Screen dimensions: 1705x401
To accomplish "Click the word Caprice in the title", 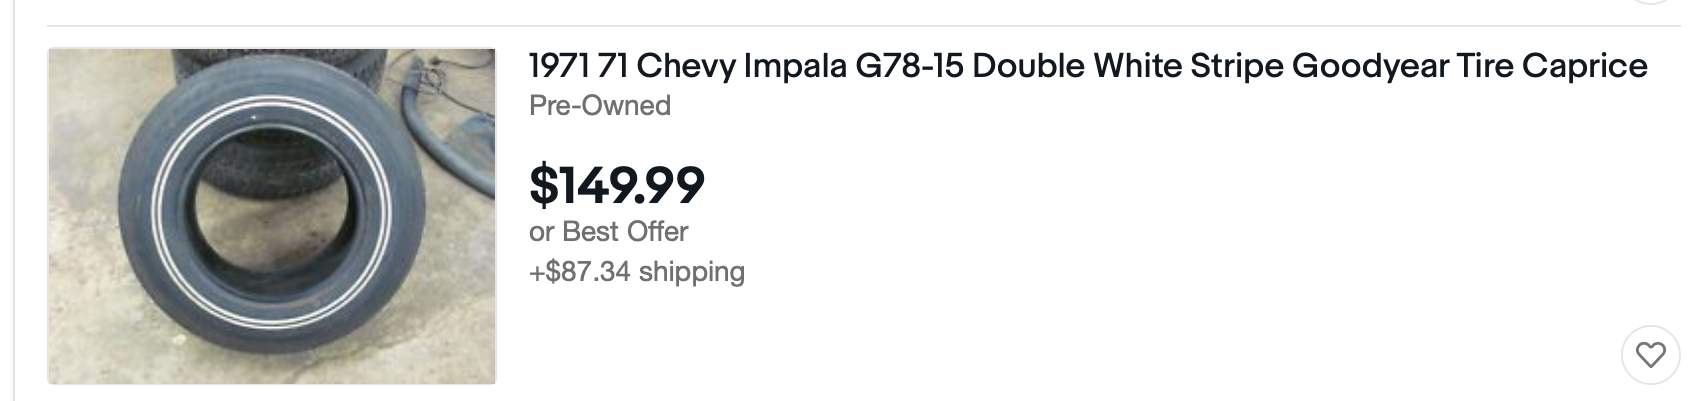I will 1585,66.
